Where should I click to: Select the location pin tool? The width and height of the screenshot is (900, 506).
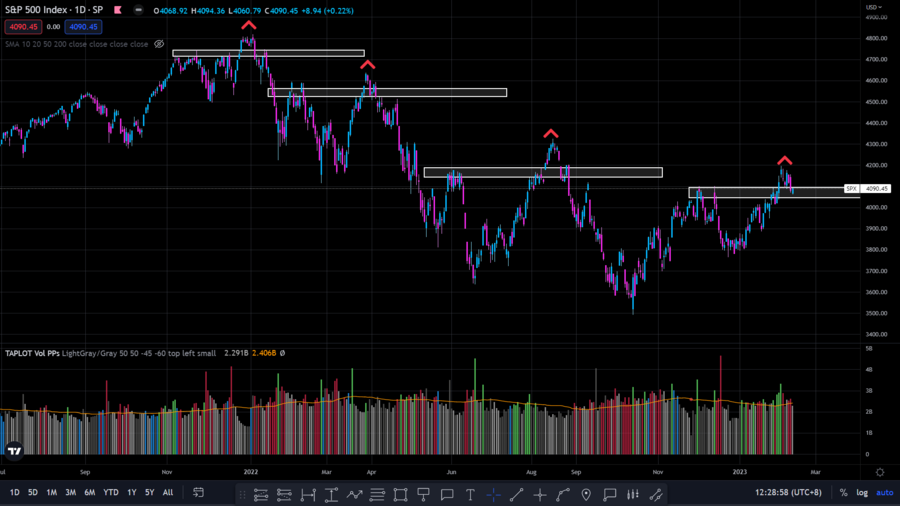[586, 494]
